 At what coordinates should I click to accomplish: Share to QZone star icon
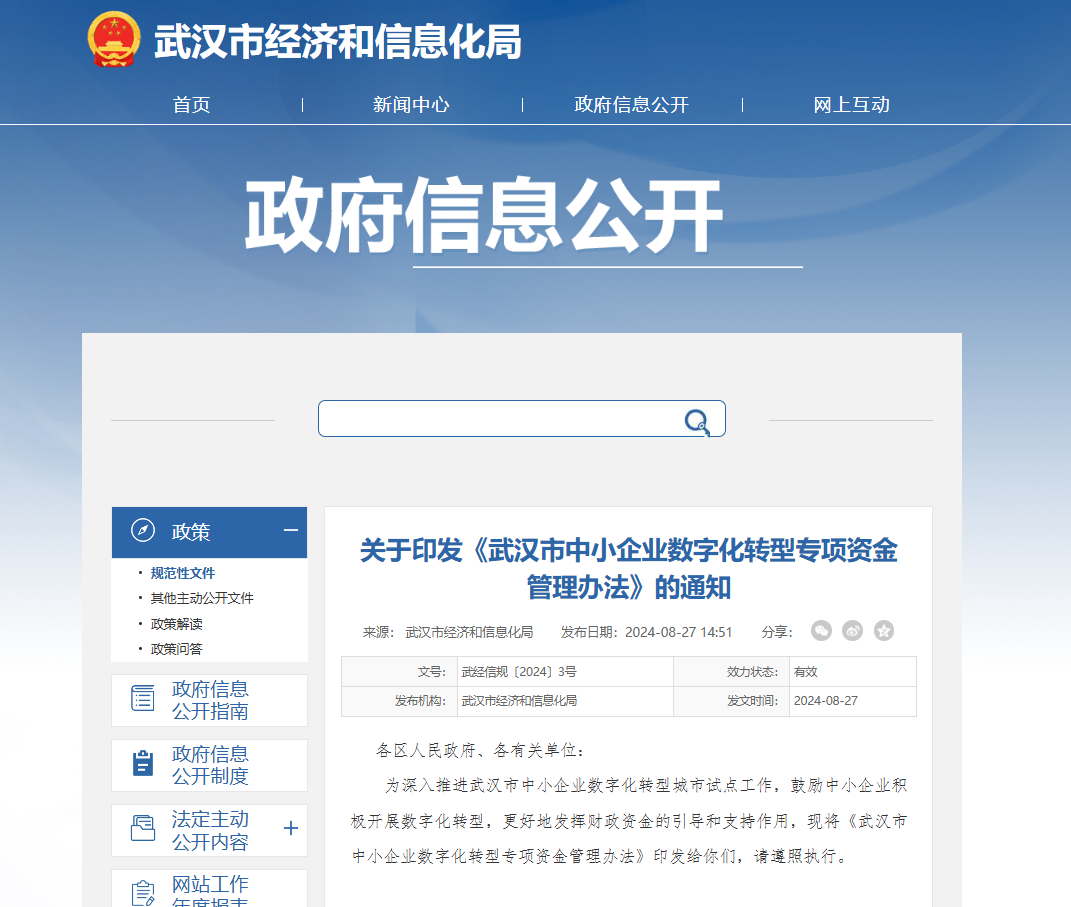click(883, 631)
